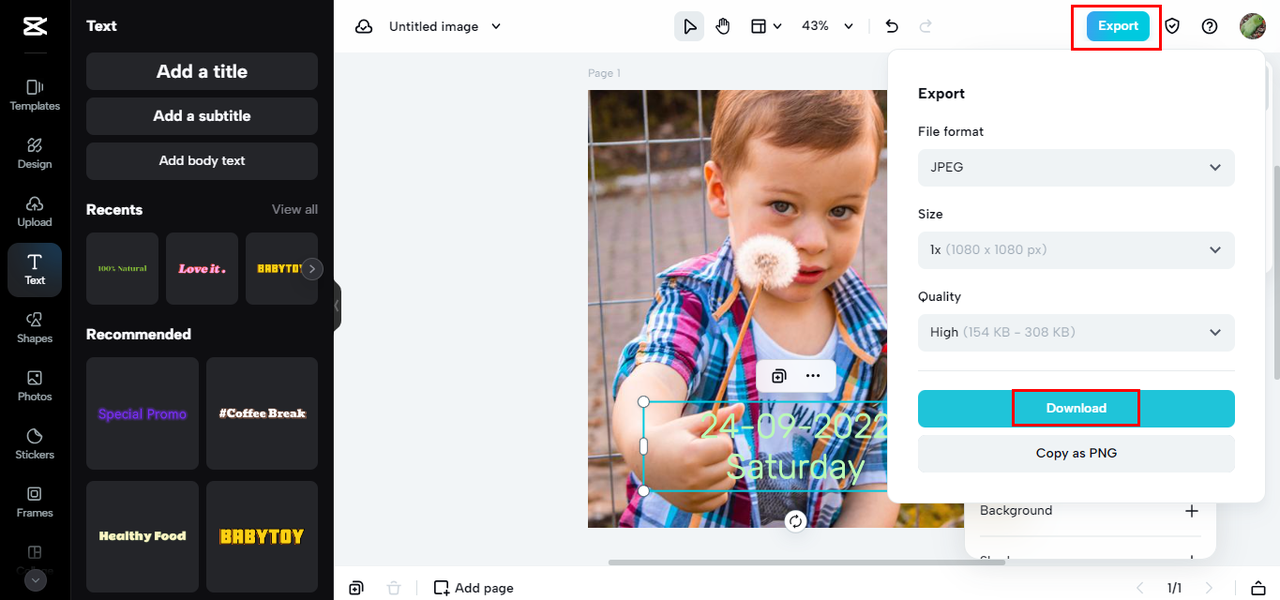Open the help question mark icon

(x=1210, y=27)
